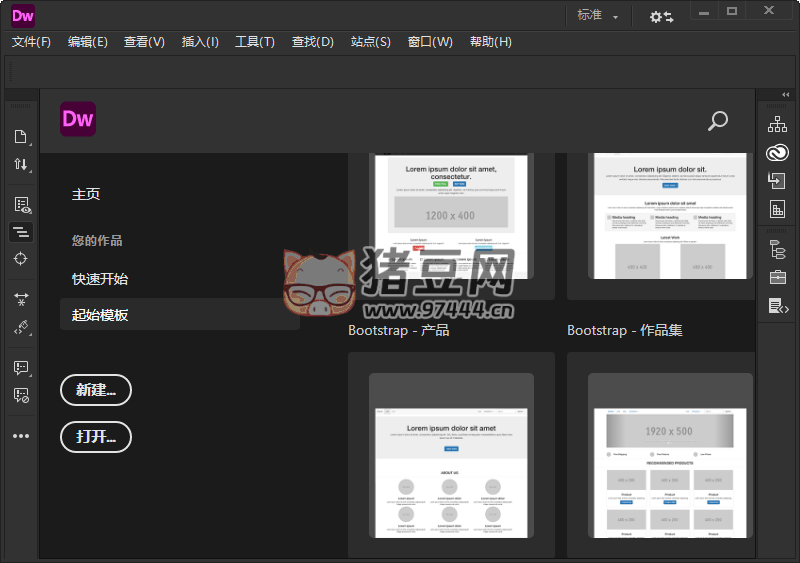Click the sync settings gear icon
The width and height of the screenshot is (800, 563).
click(661, 17)
